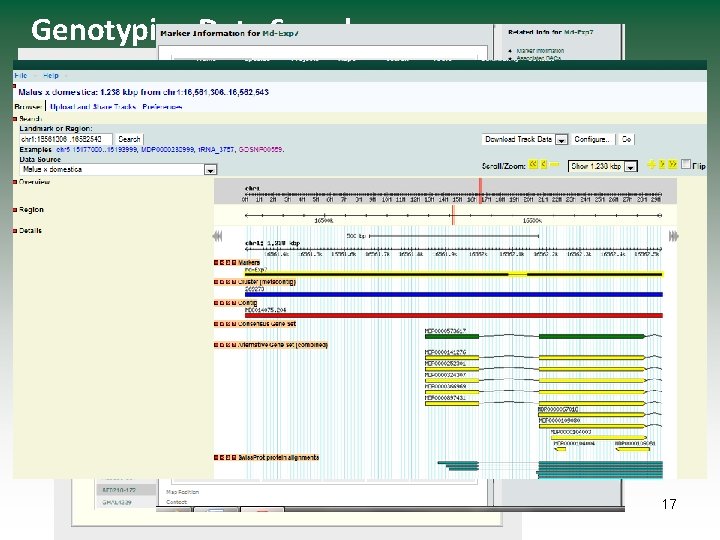Collapse the Consensus Gene set track
720x540 pixels.
pos(216,324)
